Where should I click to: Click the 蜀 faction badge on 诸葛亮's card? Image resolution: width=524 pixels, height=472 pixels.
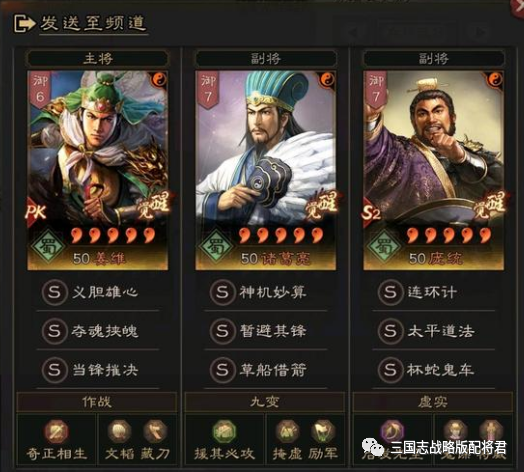coord(216,246)
